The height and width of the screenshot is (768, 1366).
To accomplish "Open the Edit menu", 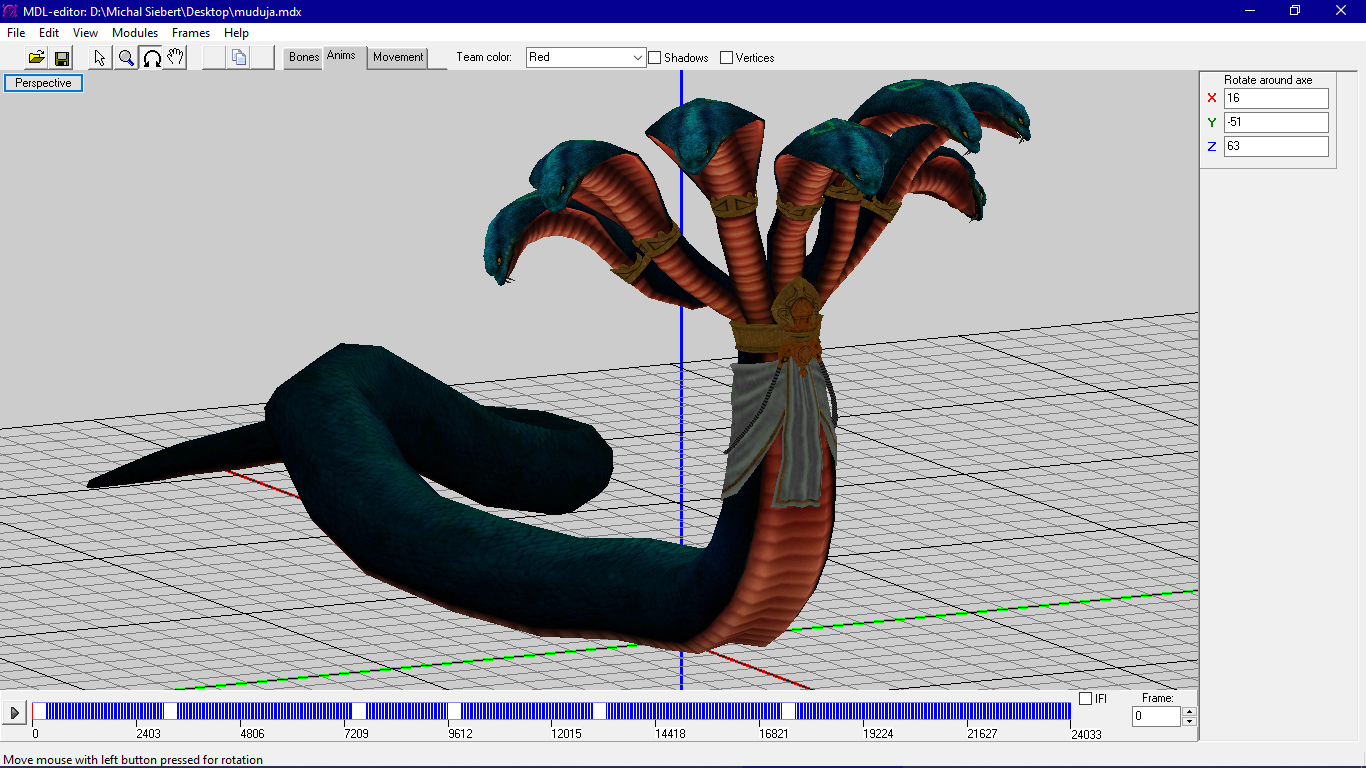I will 49,33.
